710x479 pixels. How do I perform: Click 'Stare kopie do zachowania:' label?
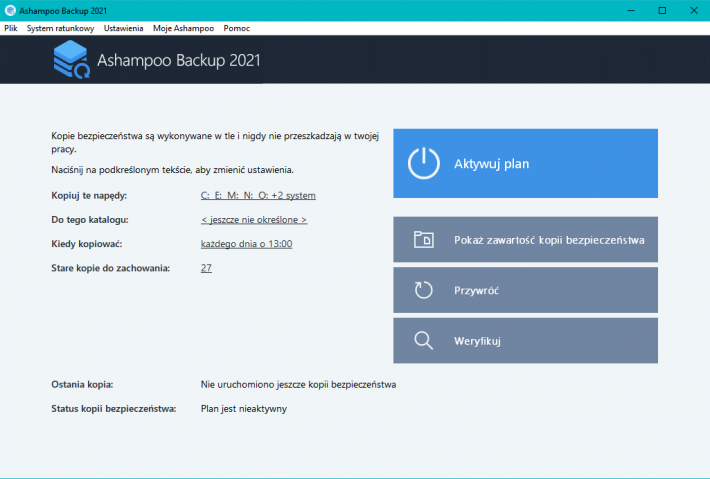pyautogui.click(x=110, y=268)
